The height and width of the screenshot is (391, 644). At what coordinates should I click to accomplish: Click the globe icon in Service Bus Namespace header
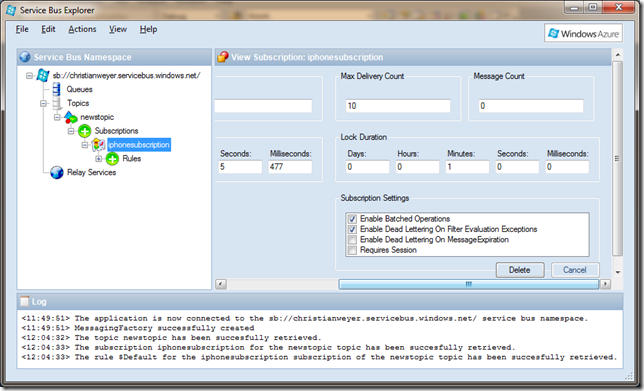[x=25, y=57]
